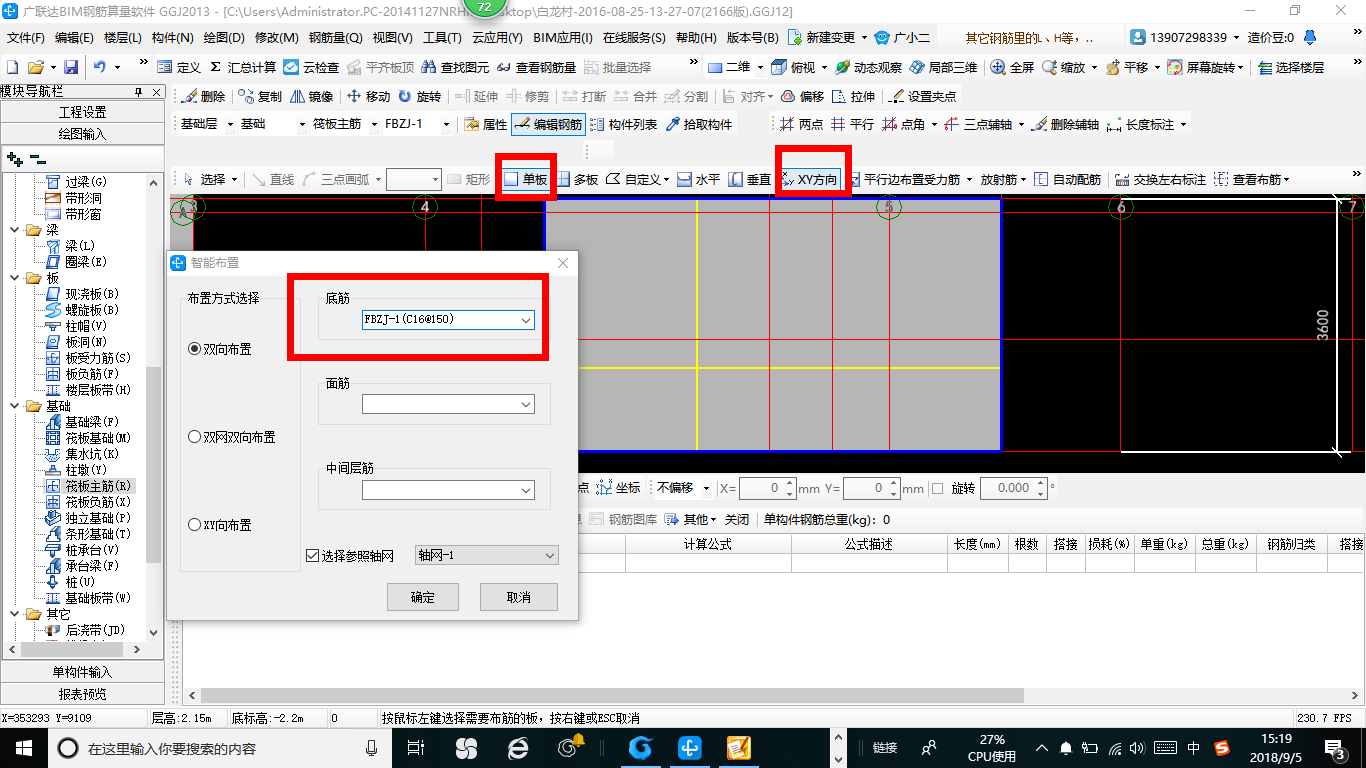This screenshot has width=1366, height=768.
Task: Select the 动态观察 orbit tool
Action: [869, 67]
